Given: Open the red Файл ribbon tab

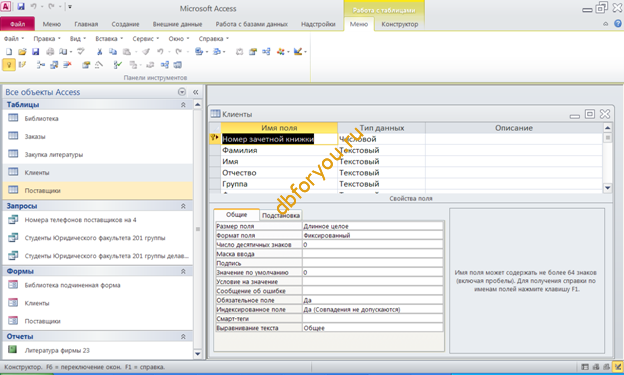Looking at the screenshot, I should tap(18, 24).
